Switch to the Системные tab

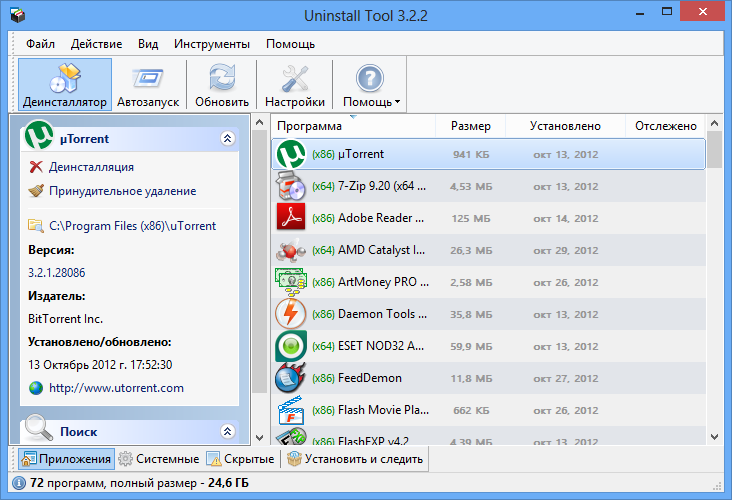[159, 459]
